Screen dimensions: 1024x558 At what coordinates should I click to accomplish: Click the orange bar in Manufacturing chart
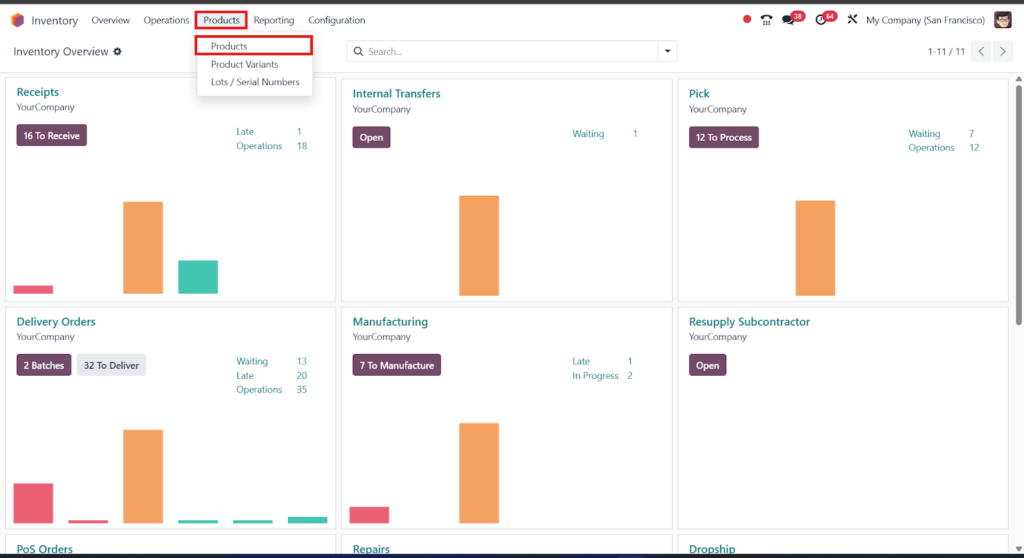point(479,473)
